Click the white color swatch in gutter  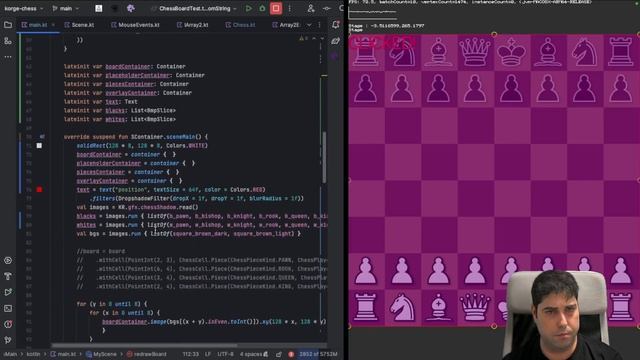click(39, 146)
